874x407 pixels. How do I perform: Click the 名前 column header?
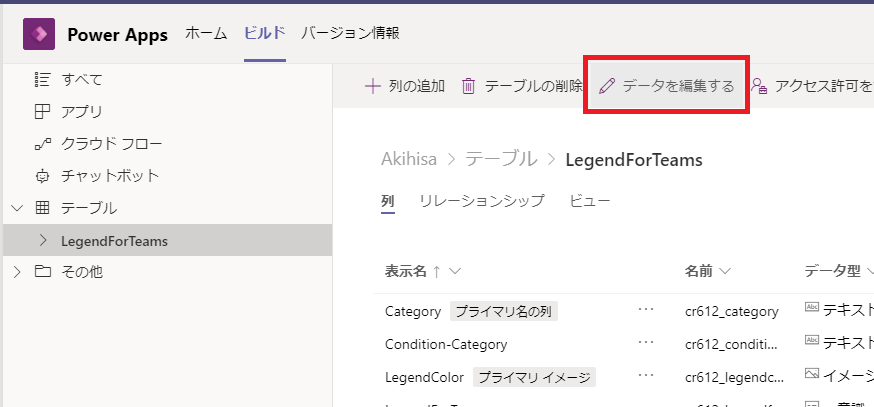[x=698, y=272]
